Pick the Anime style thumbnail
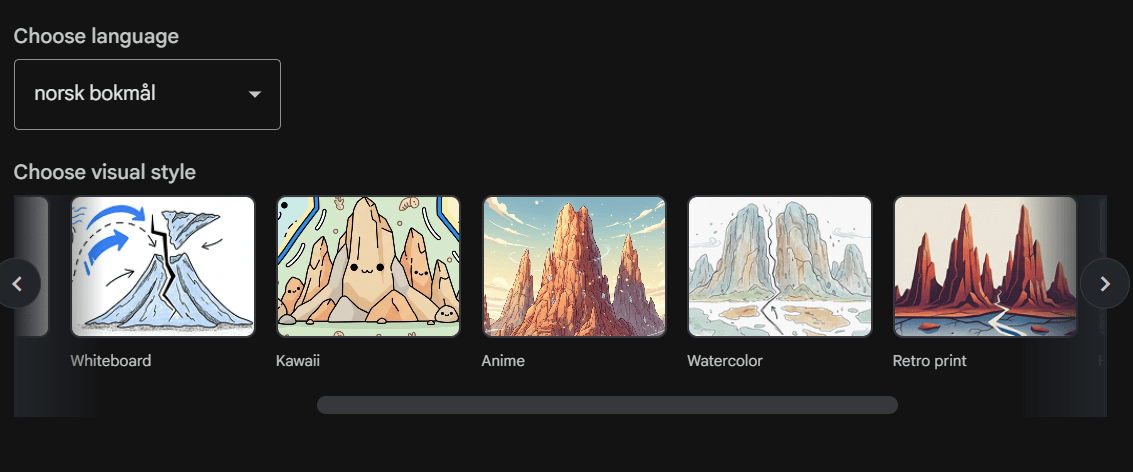The width and height of the screenshot is (1133, 472). pos(574,267)
